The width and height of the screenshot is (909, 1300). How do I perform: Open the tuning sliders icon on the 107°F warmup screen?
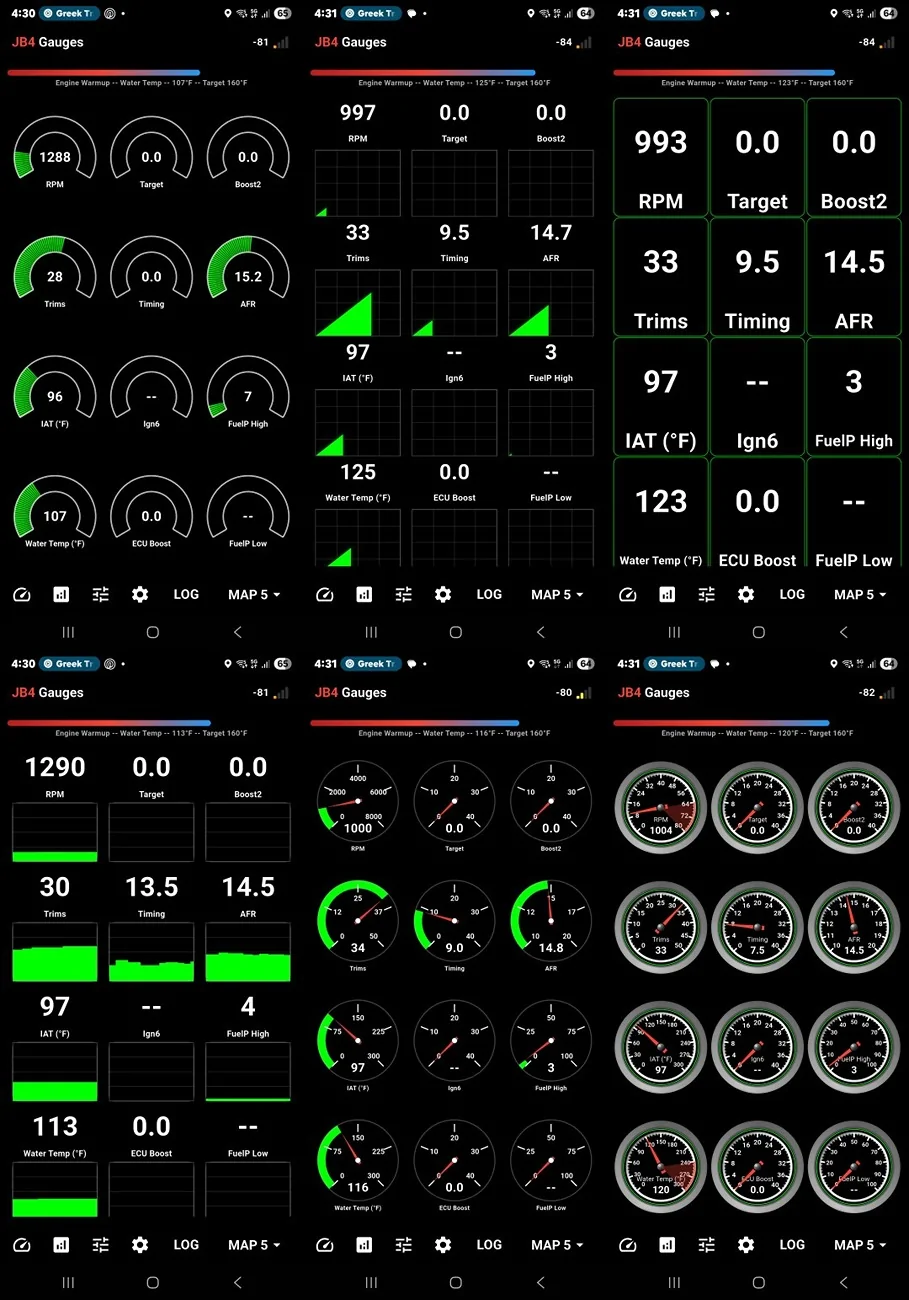pos(101,595)
